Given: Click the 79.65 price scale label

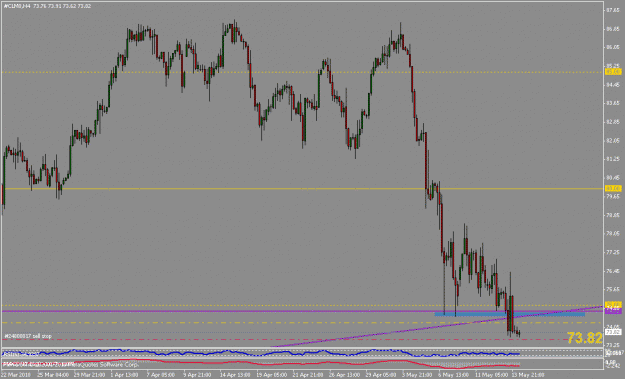Looking at the screenshot, I should [x=613, y=196].
